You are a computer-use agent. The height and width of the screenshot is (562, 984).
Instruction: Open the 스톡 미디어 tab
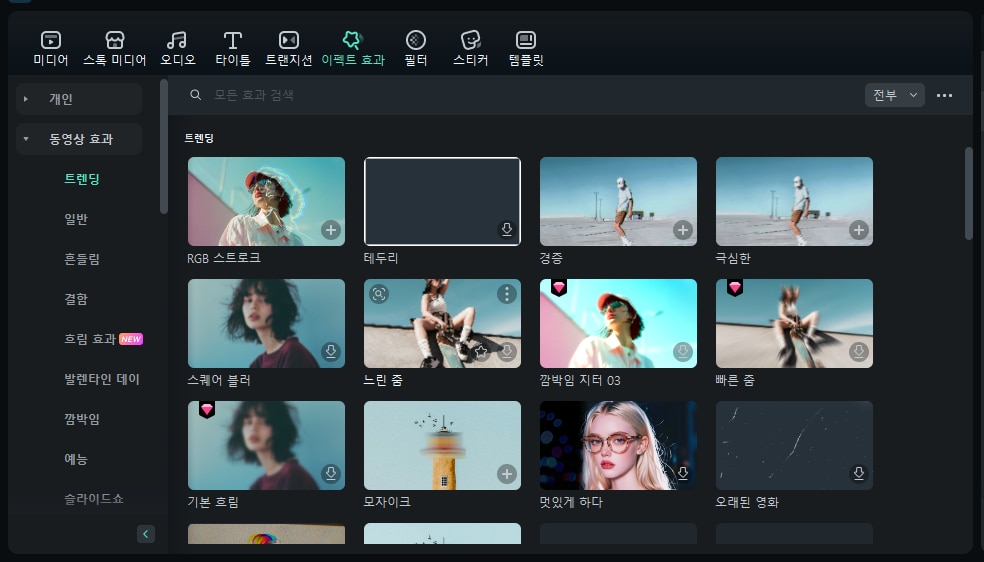[115, 48]
